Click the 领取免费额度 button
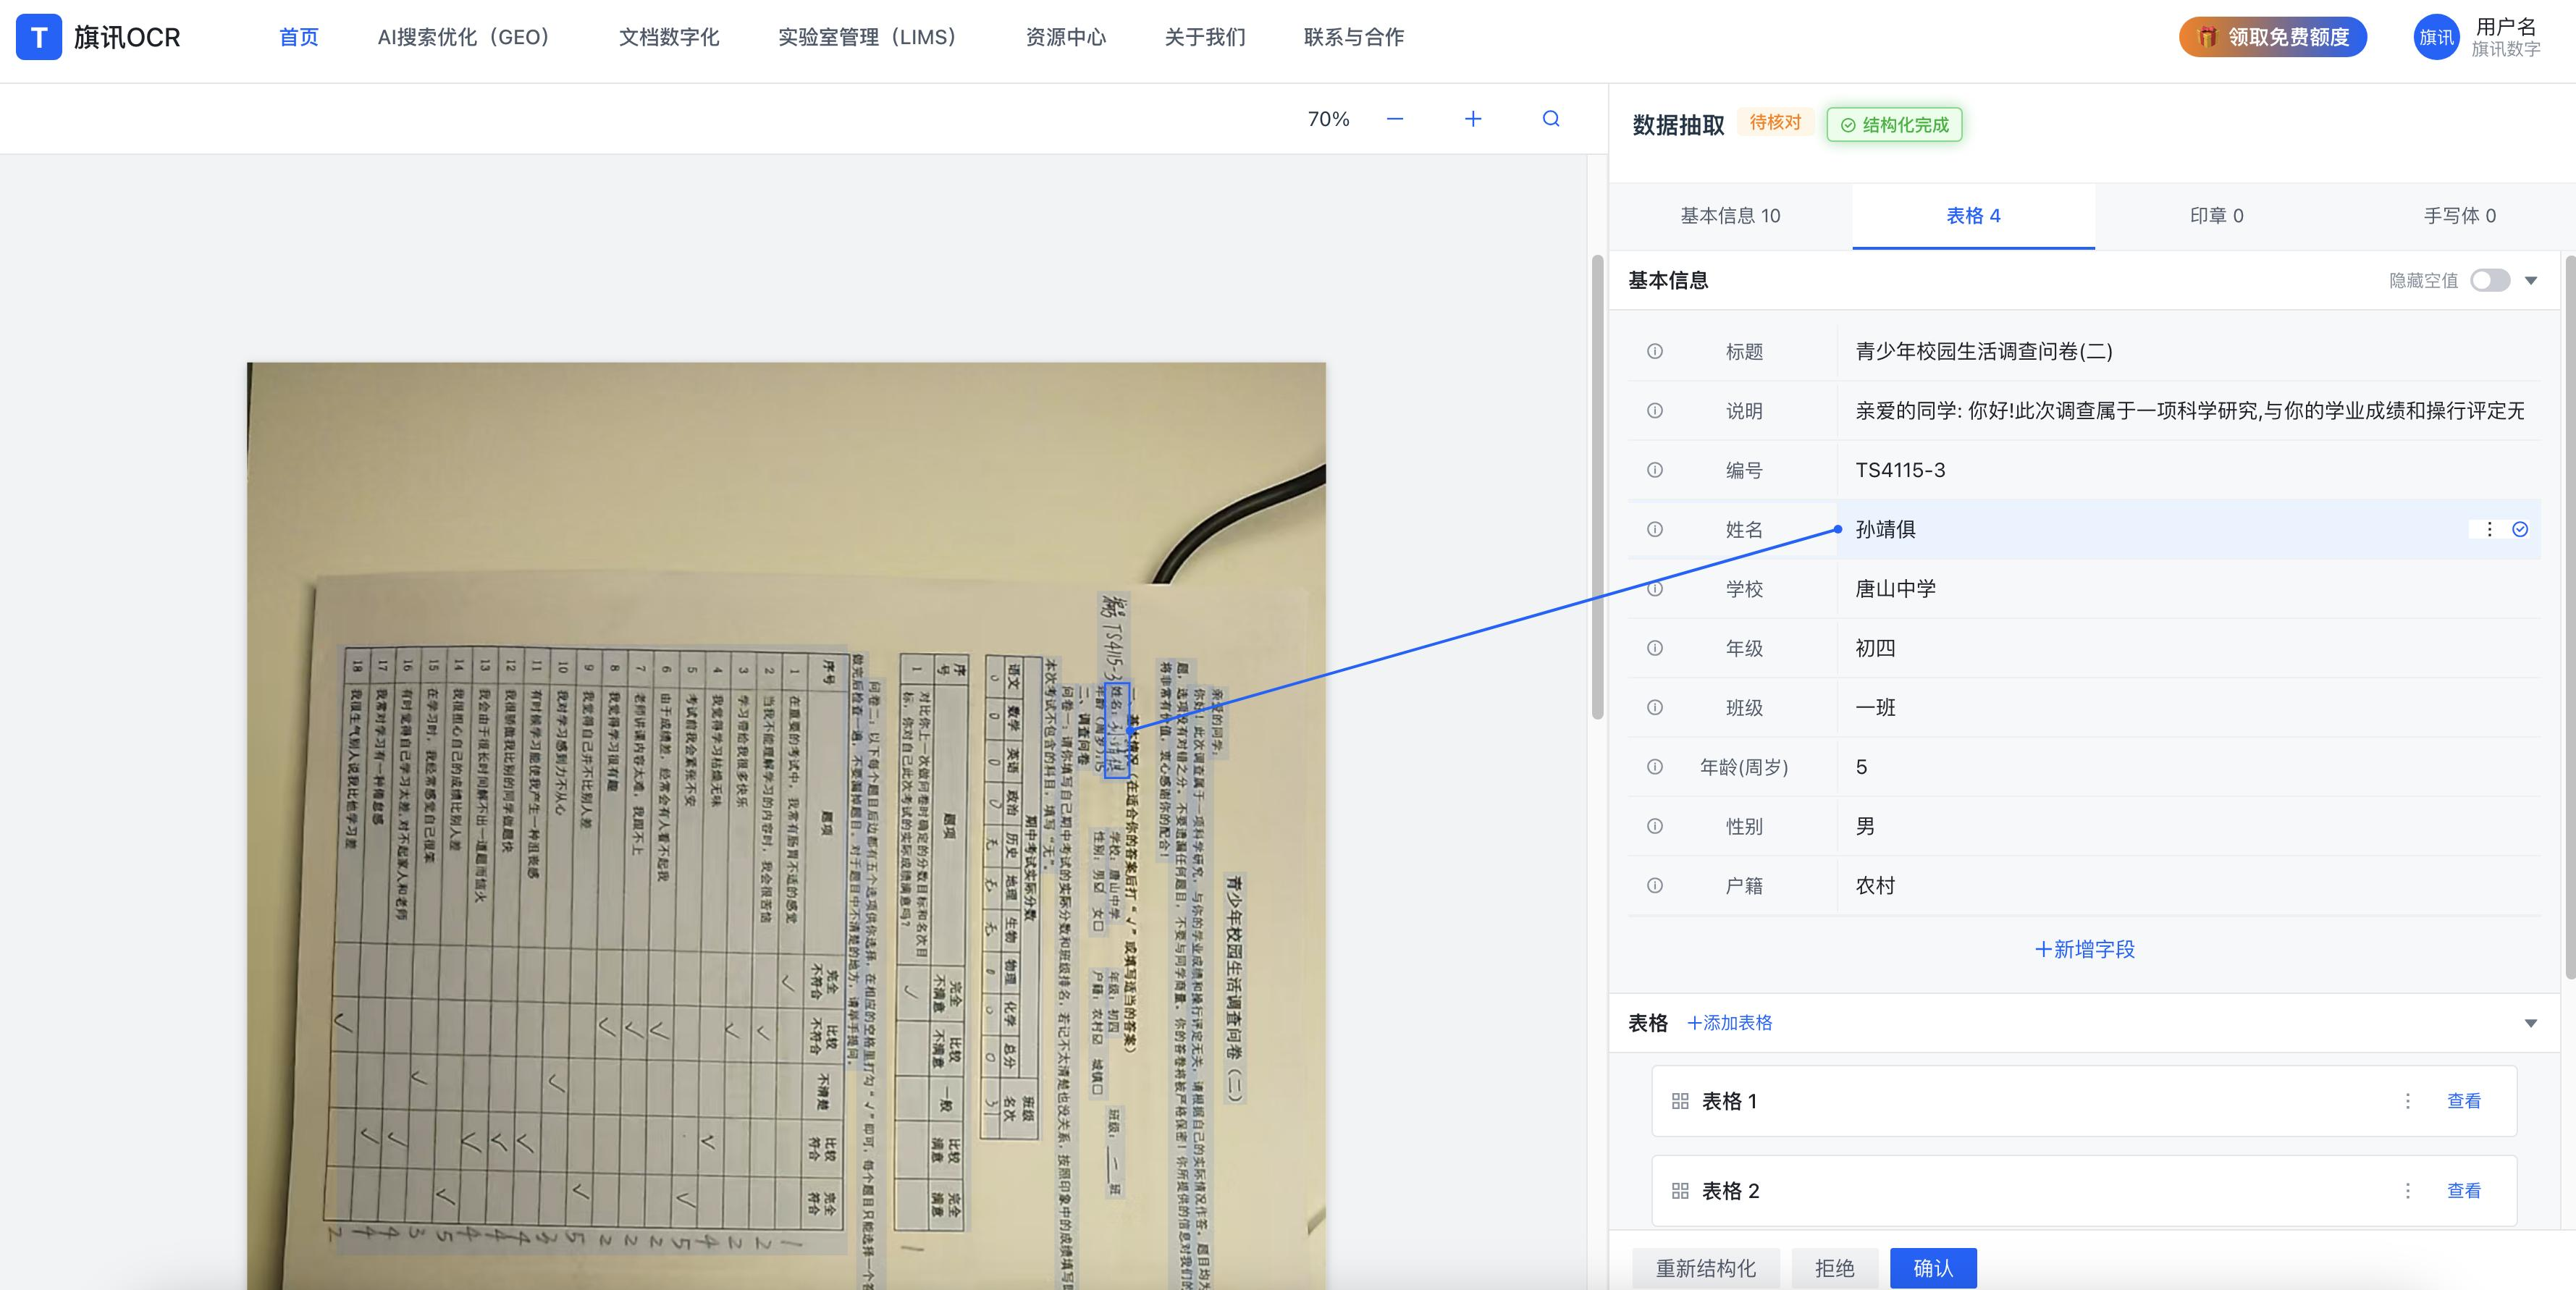2576x1290 pixels. point(2272,37)
